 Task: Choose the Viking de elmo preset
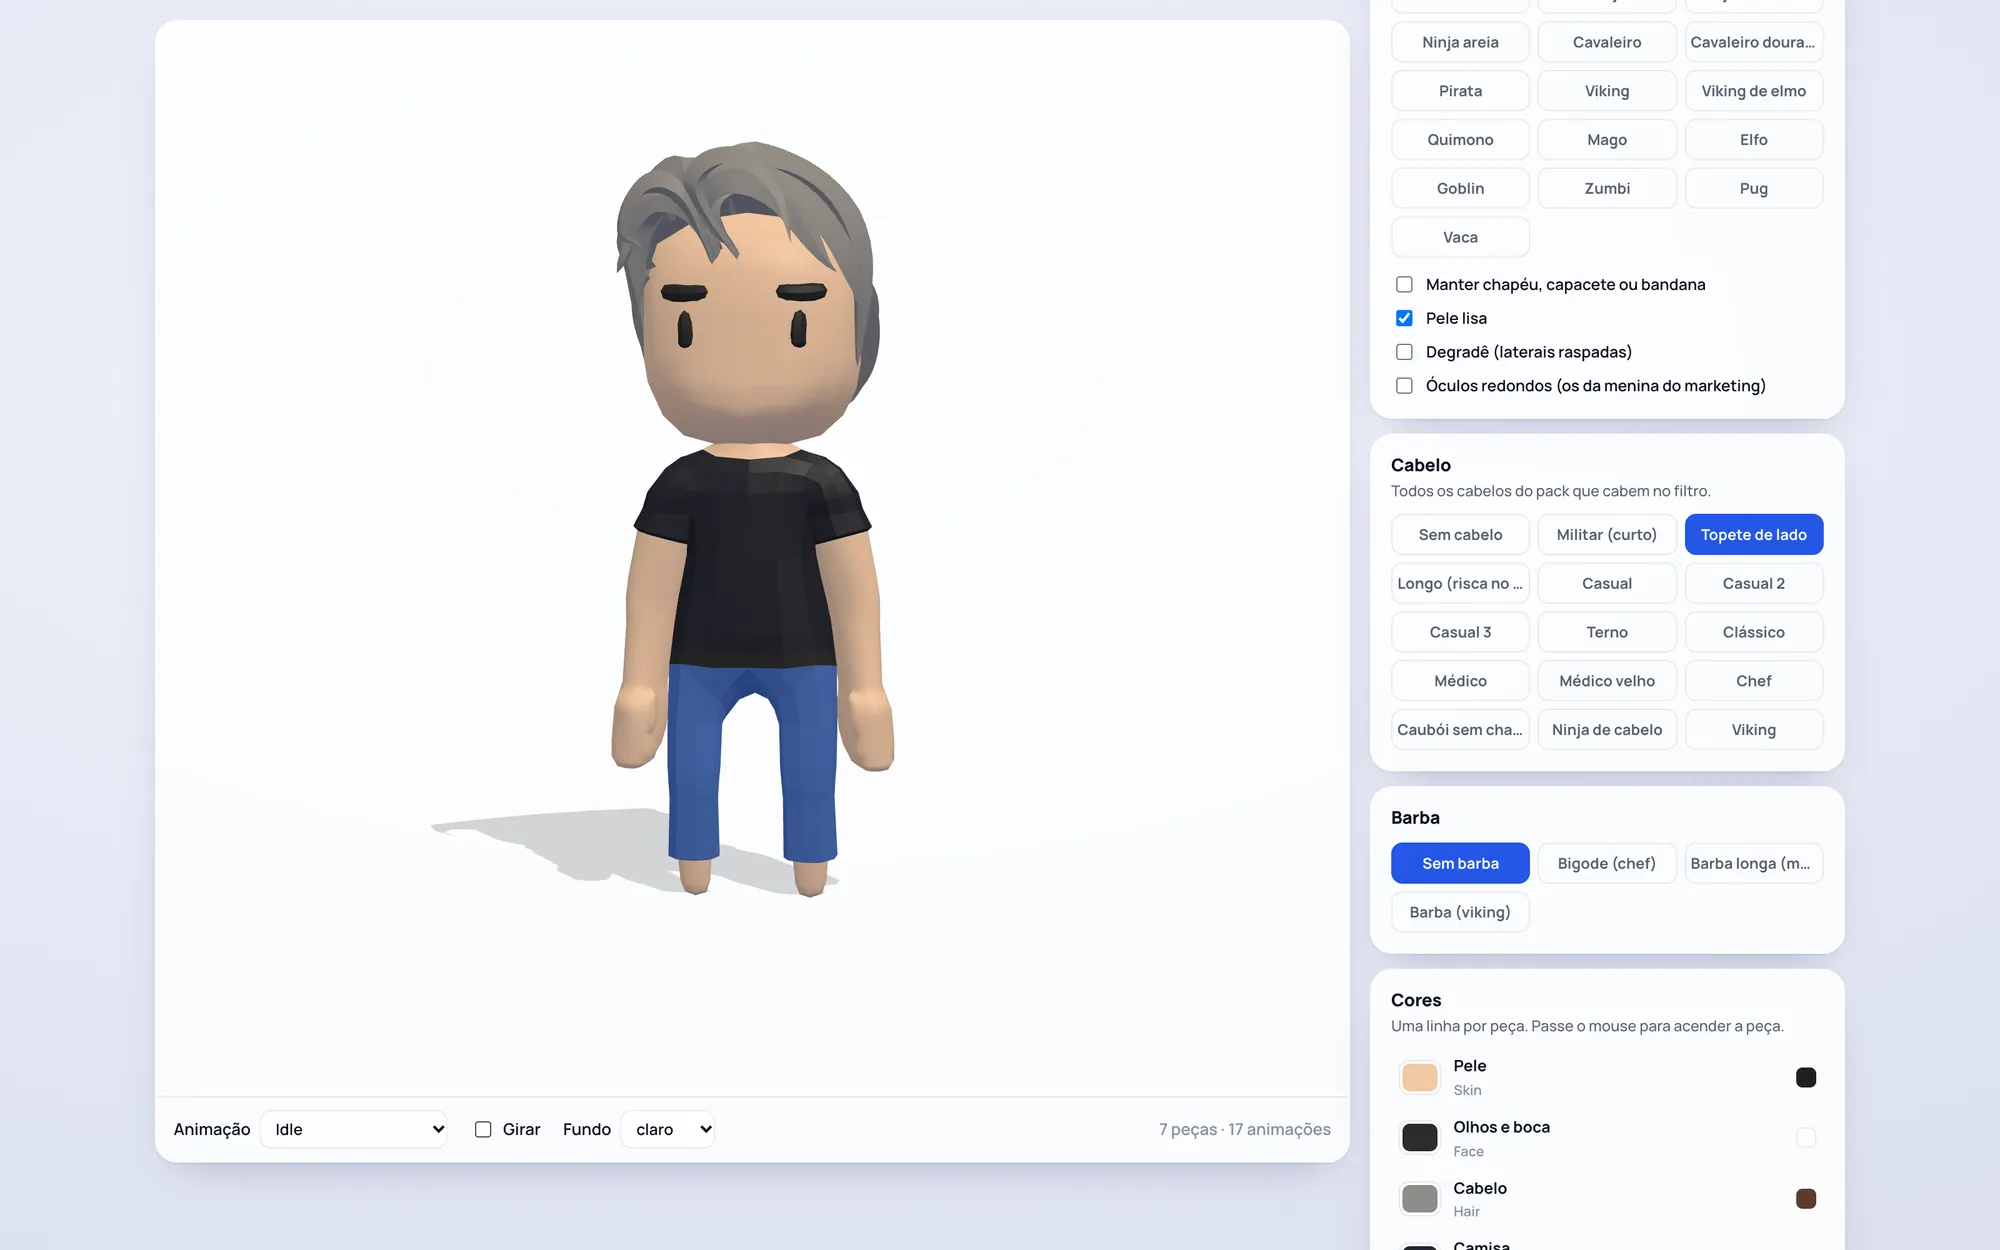[x=1754, y=91]
